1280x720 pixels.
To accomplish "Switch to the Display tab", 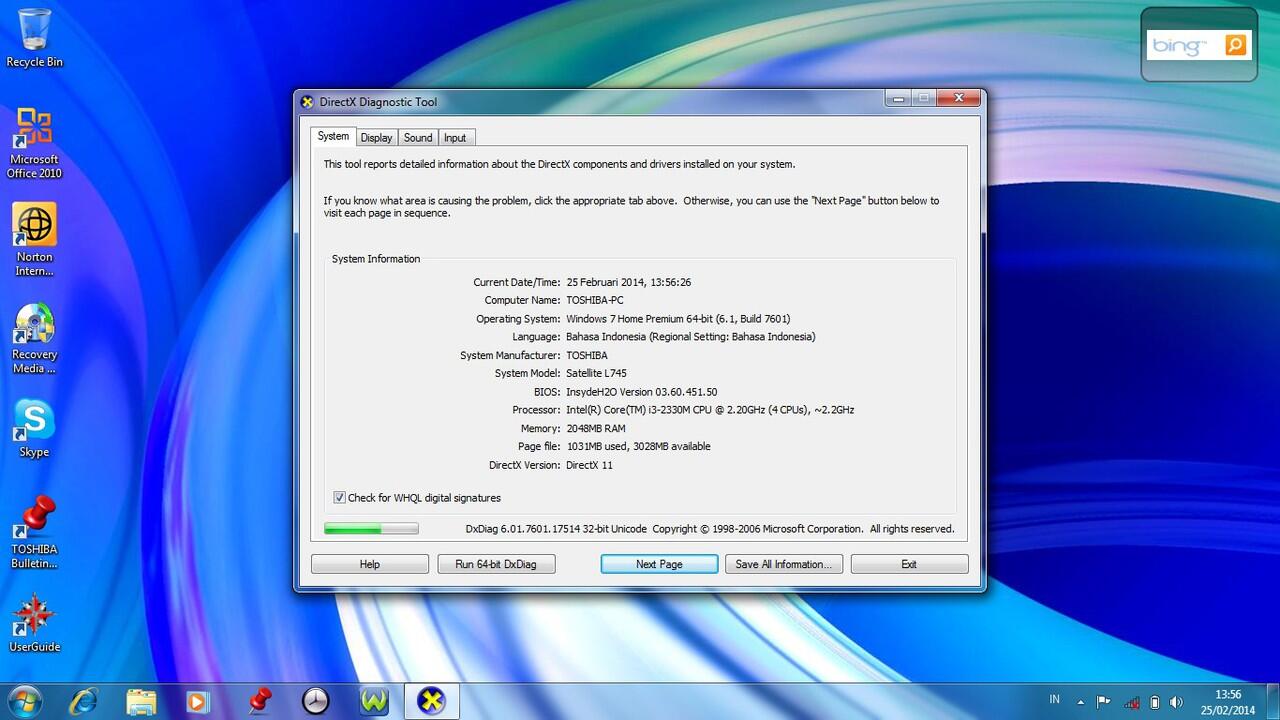I will pos(376,138).
